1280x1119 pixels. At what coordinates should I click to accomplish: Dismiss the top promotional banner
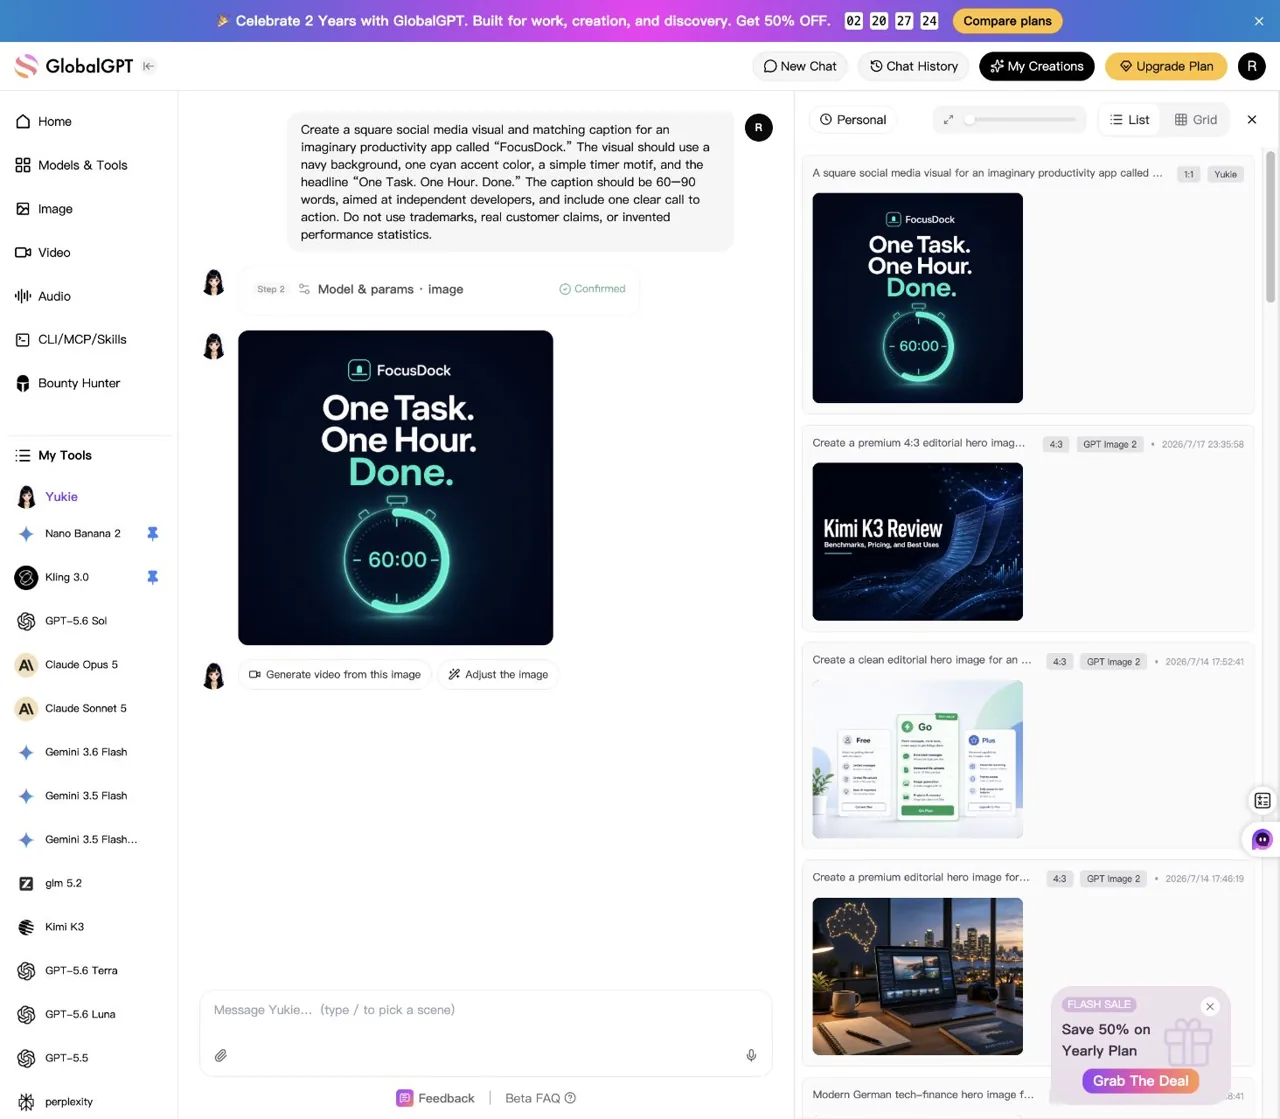click(1259, 21)
